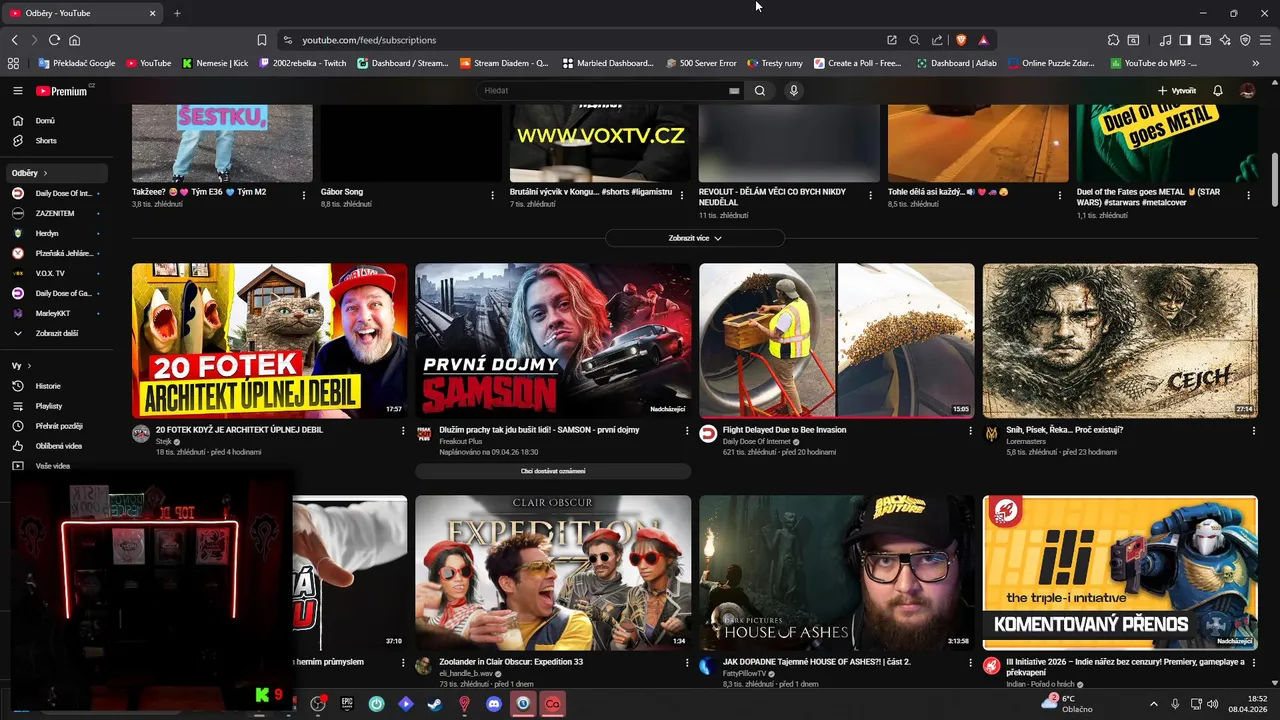Image resolution: width=1280 pixels, height=720 pixels.
Task: Open options for Sníh, Písek, Řeka video
Action: [x=1254, y=431]
